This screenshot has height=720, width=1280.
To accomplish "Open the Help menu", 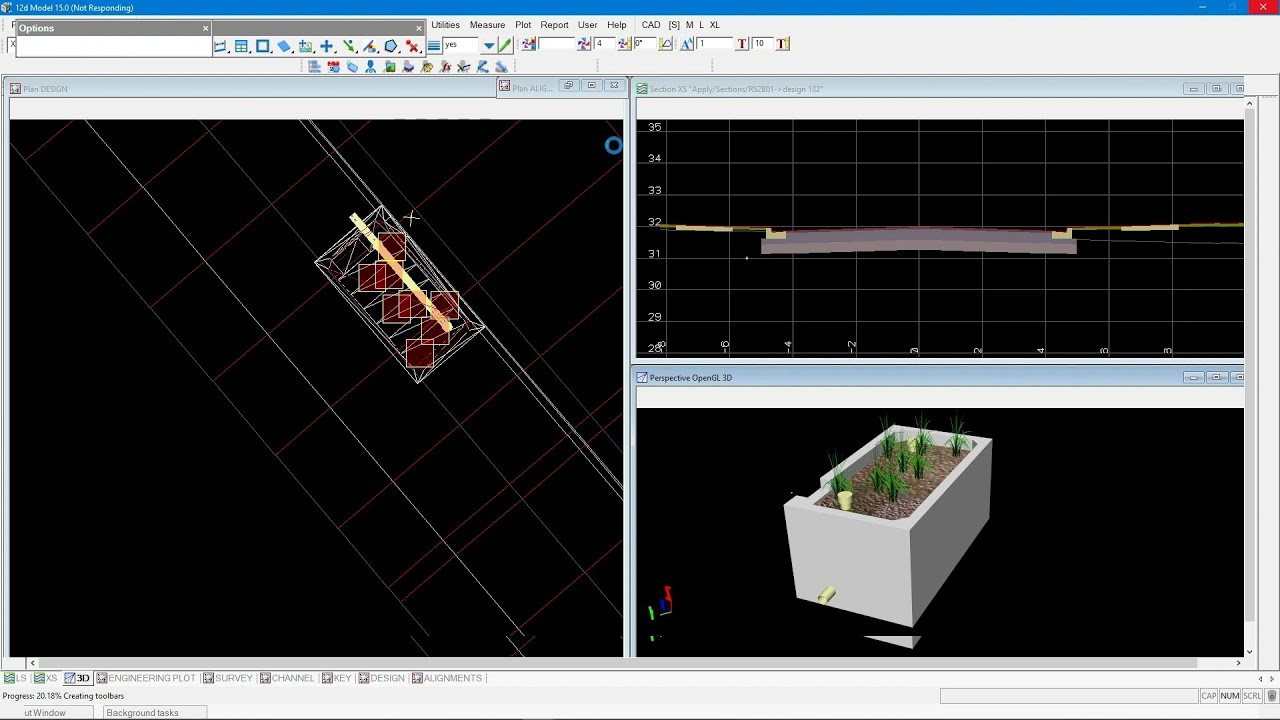I will [616, 25].
